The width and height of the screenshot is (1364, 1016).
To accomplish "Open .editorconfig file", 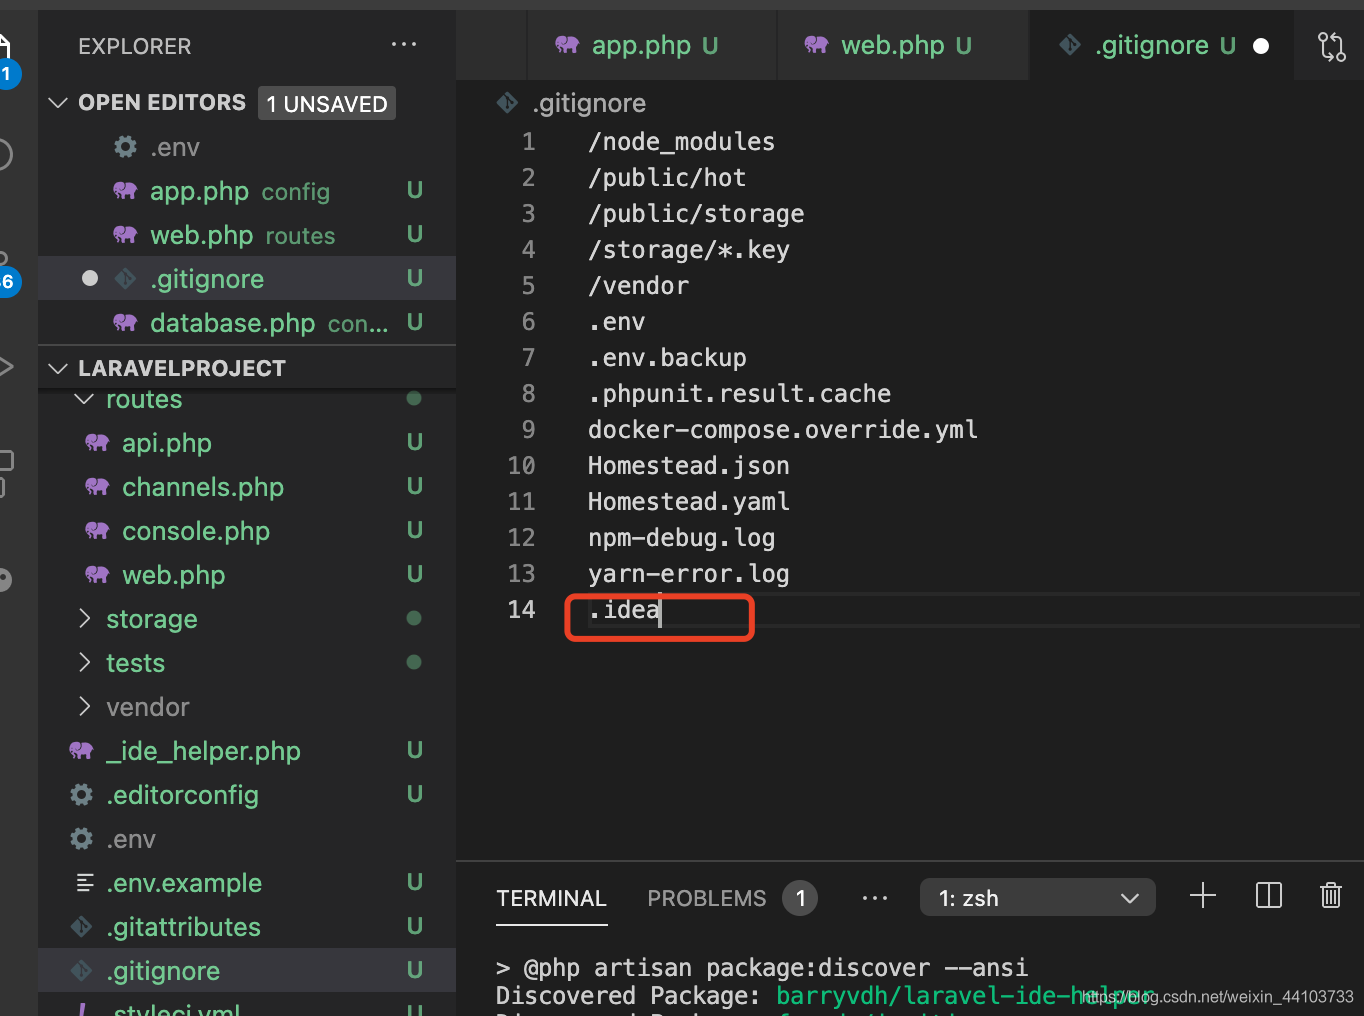I will tap(247, 795).
